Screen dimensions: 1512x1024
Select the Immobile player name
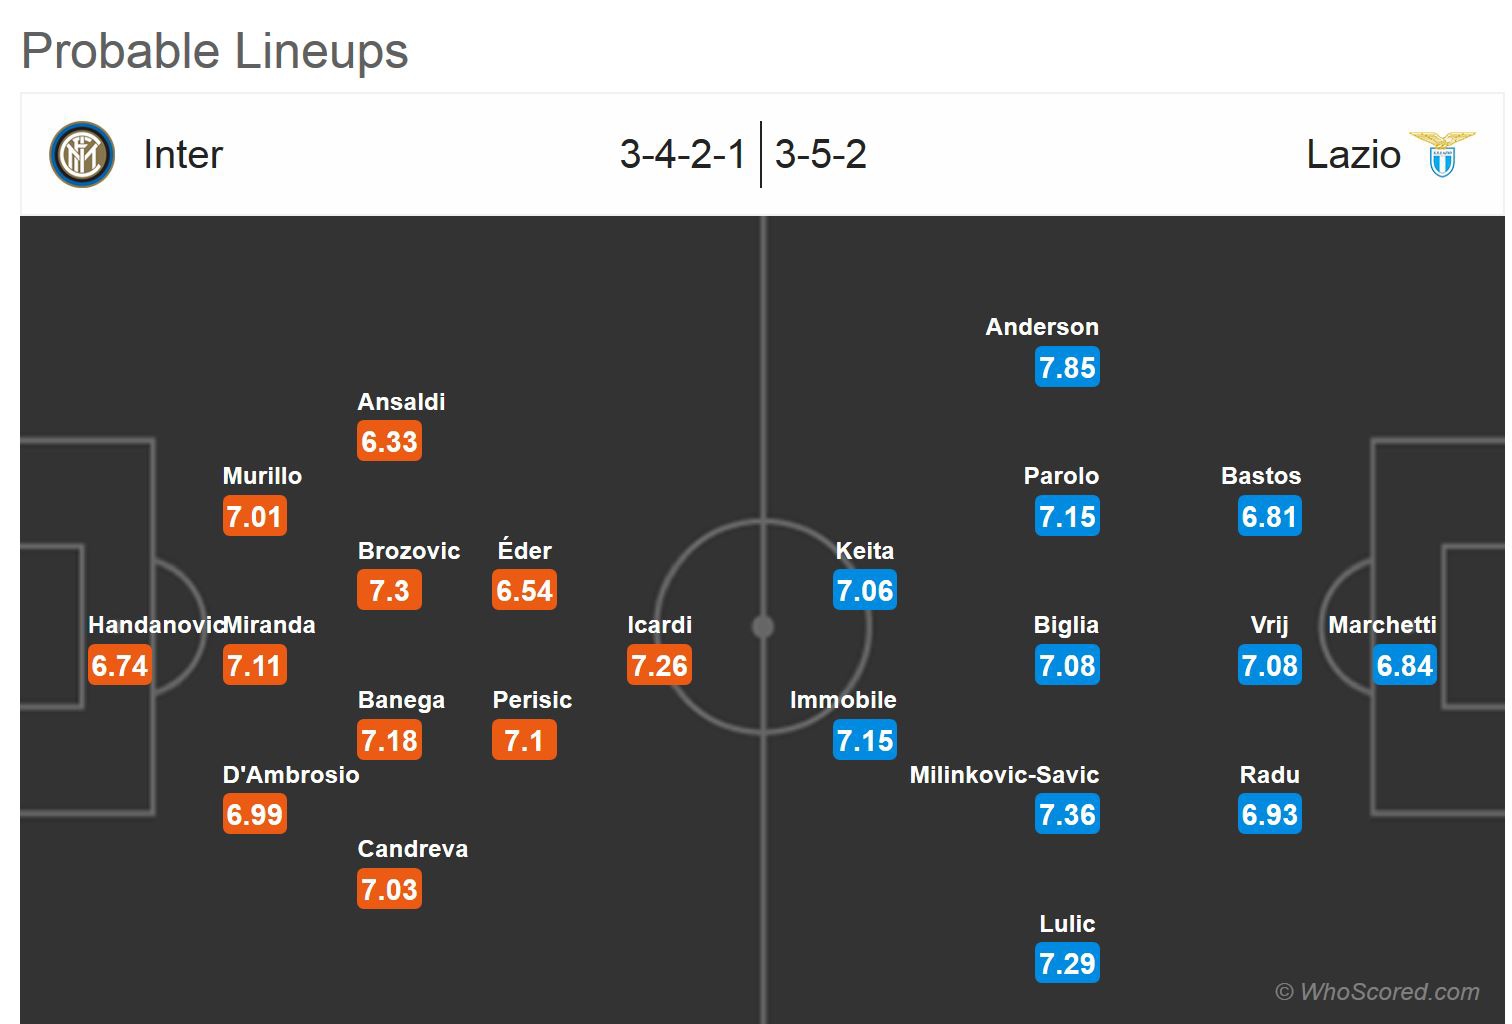[843, 700]
